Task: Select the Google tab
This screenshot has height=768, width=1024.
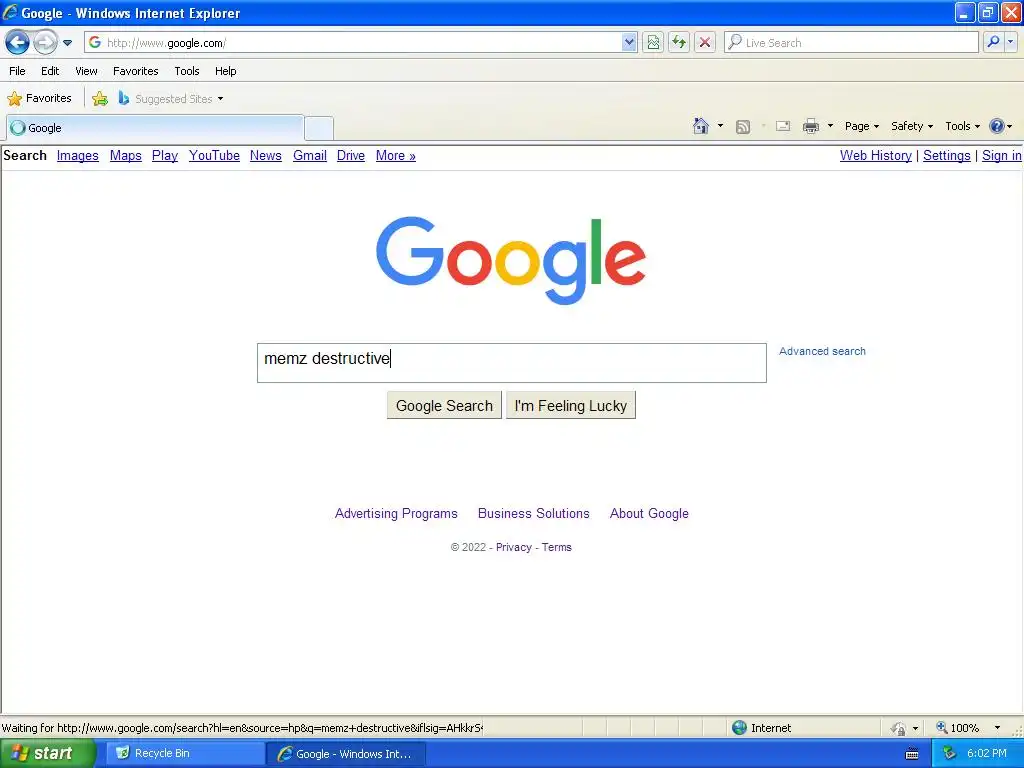Action: point(155,128)
